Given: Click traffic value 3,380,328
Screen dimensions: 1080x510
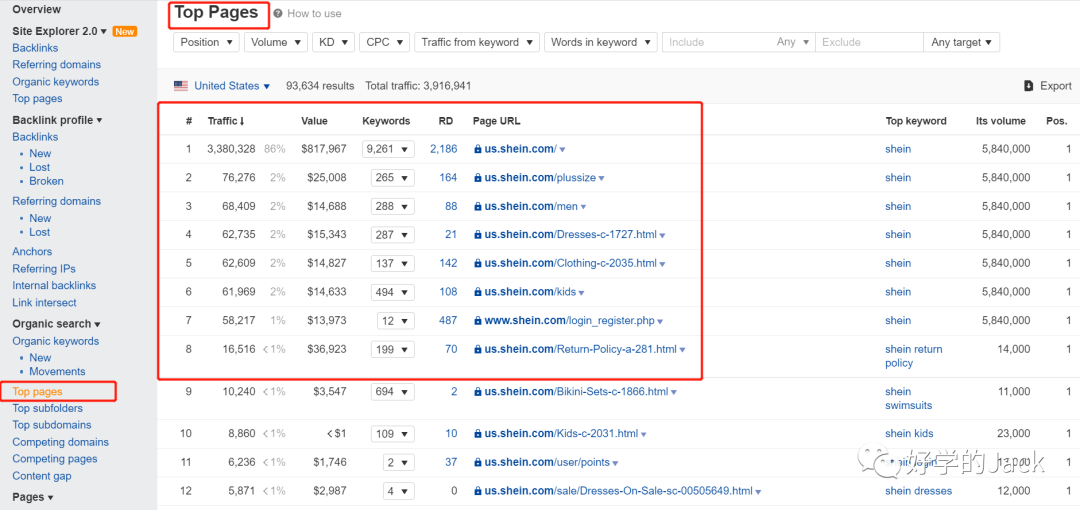Looking at the screenshot, I should click(x=231, y=149).
